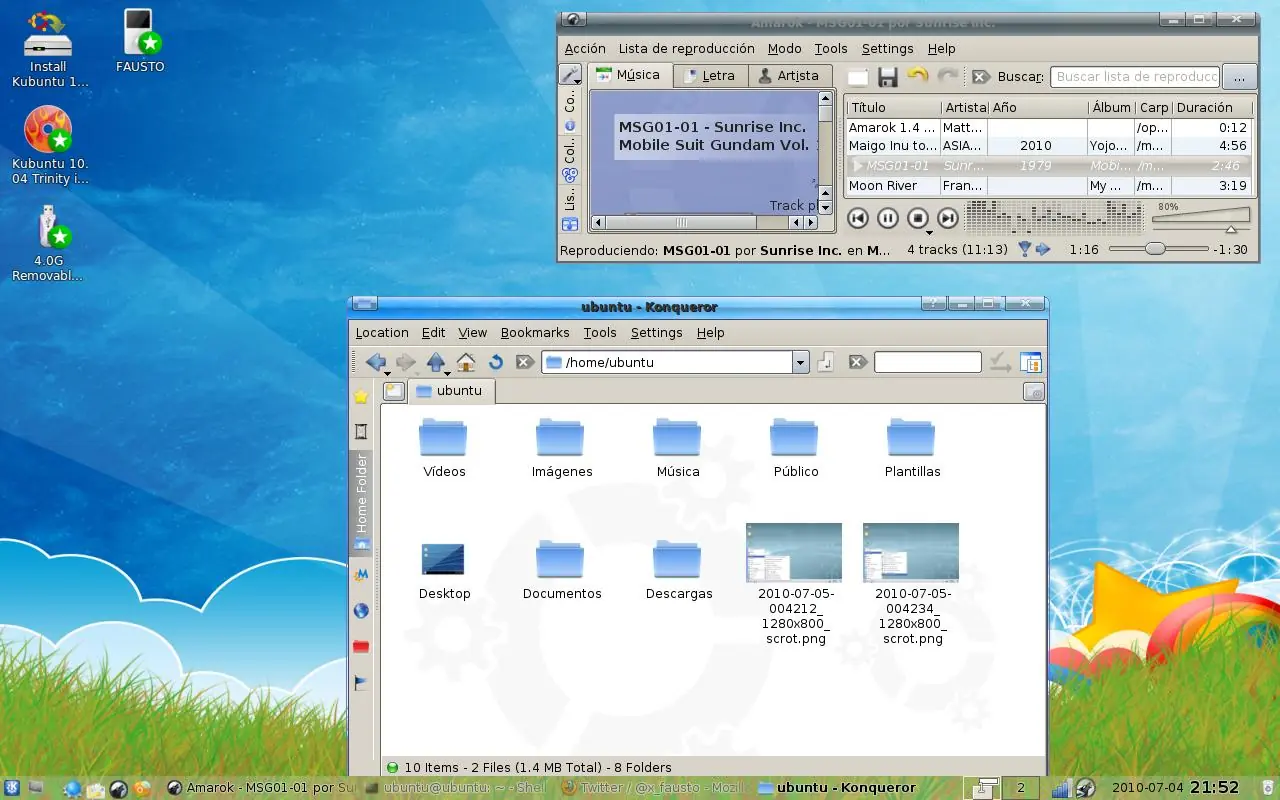The image size is (1280, 800).
Task: Open 4.0G Removable drive on desktop
Action: tap(49, 243)
